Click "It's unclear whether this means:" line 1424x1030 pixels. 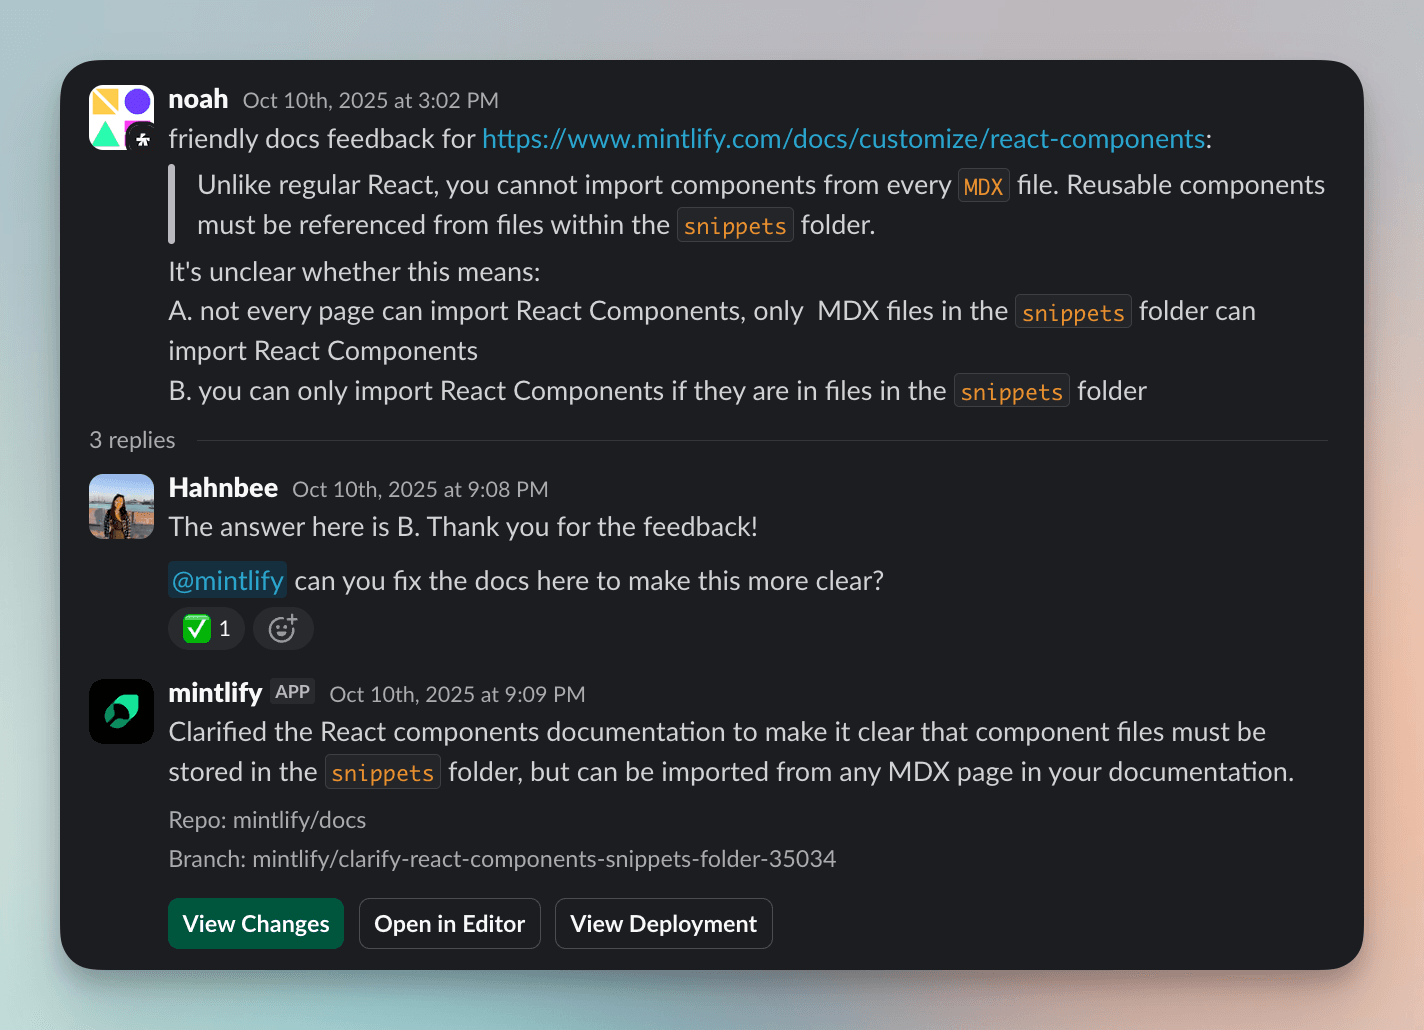coord(354,272)
